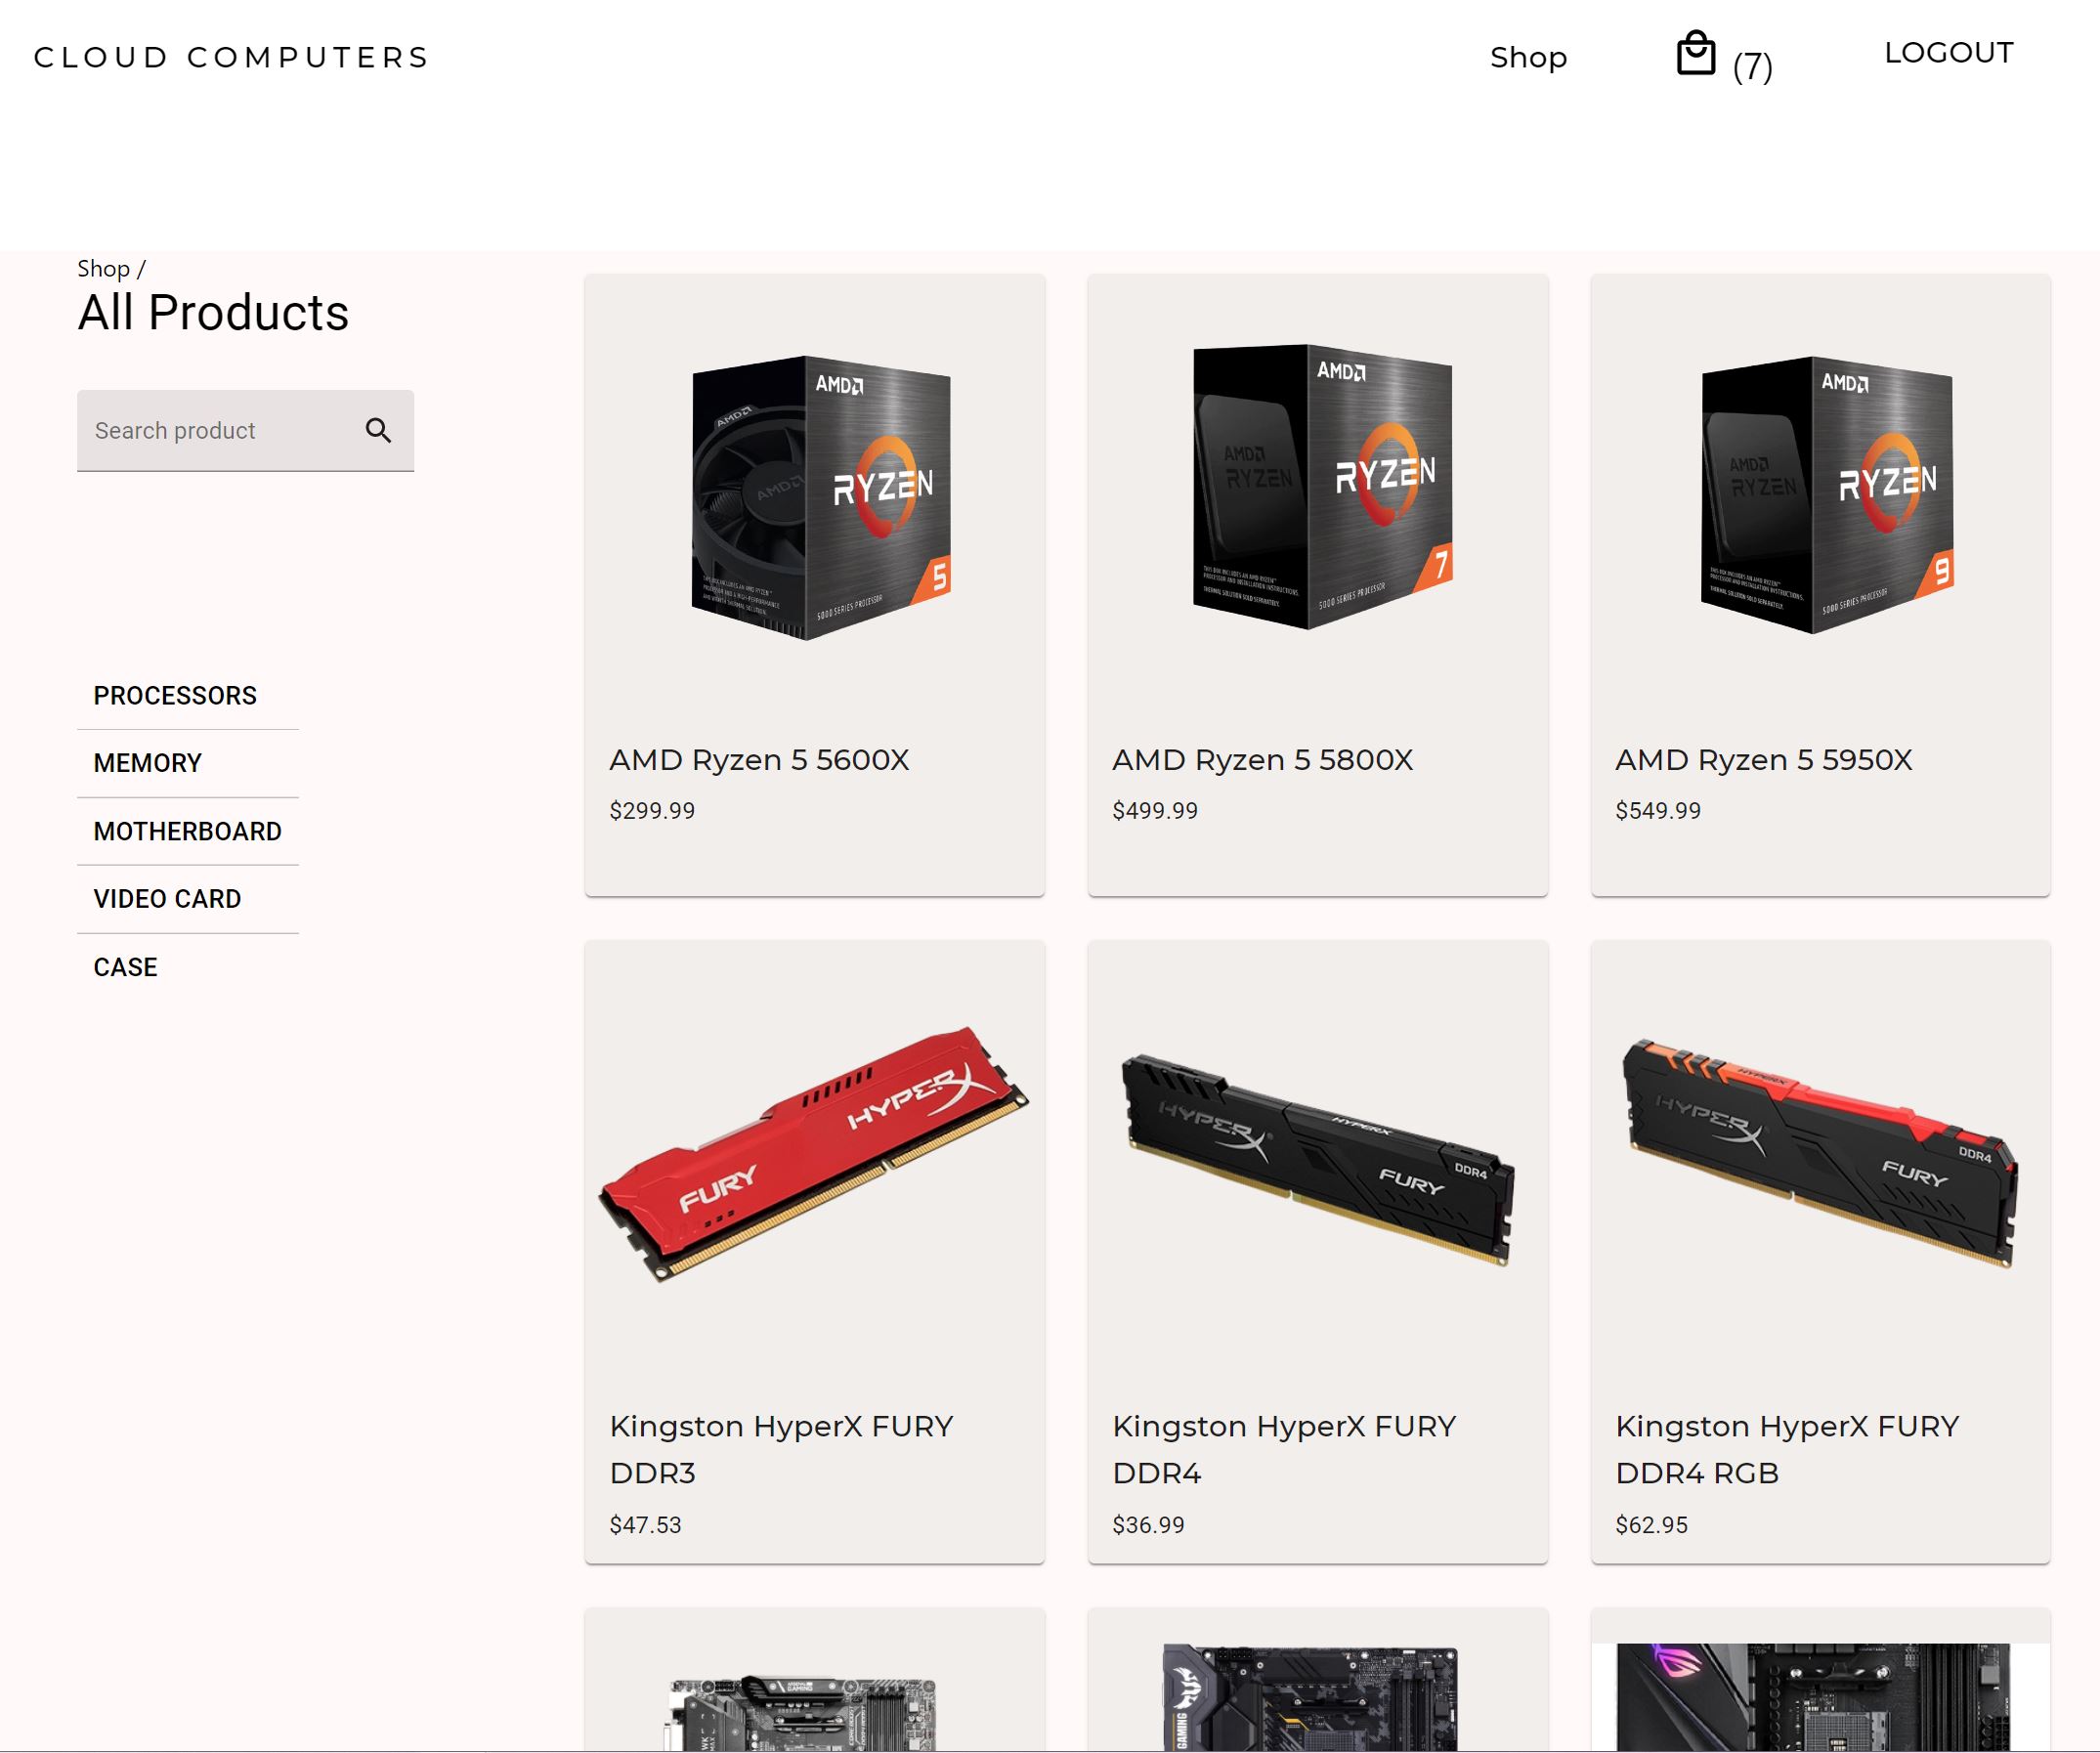Click the Cloud Computers logo
The image size is (2100, 1753).
(x=231, y=57)
